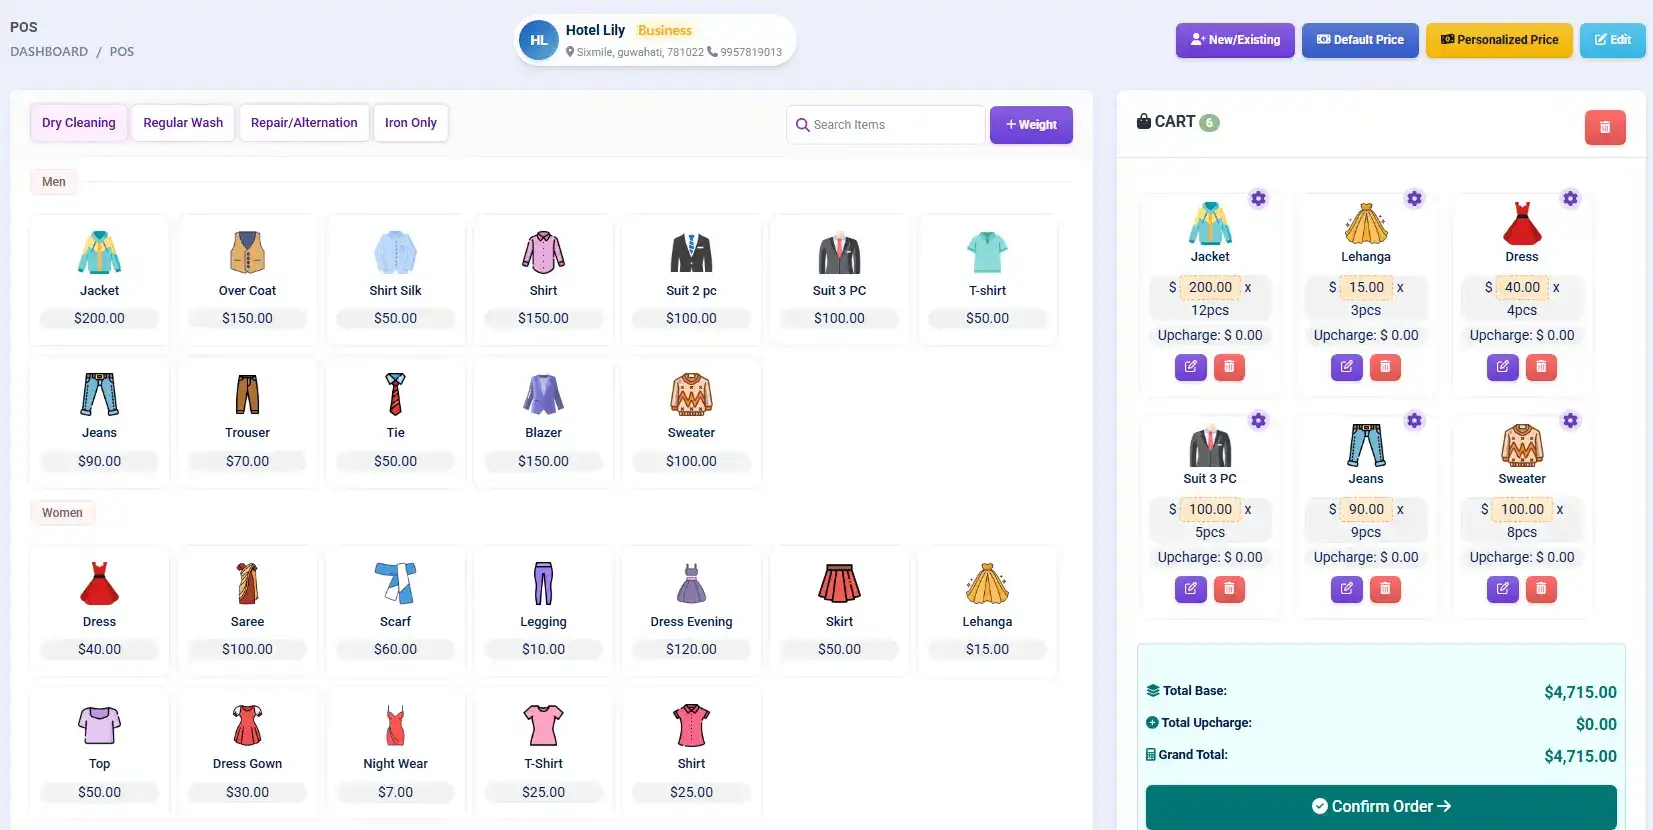The image size is (1653, 830).
Task: Go to DASHBOARD breadcrumb link
Action: coord(49,52)
